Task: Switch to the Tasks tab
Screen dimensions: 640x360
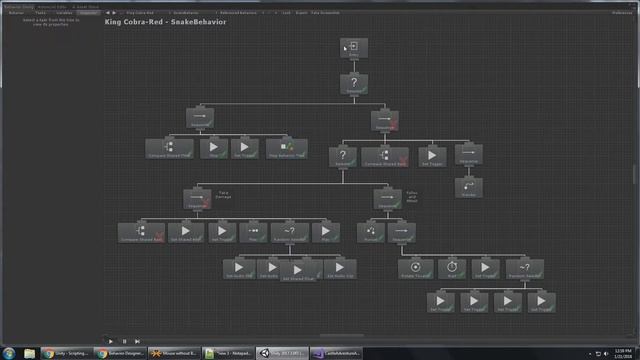Action: (40, 13)
